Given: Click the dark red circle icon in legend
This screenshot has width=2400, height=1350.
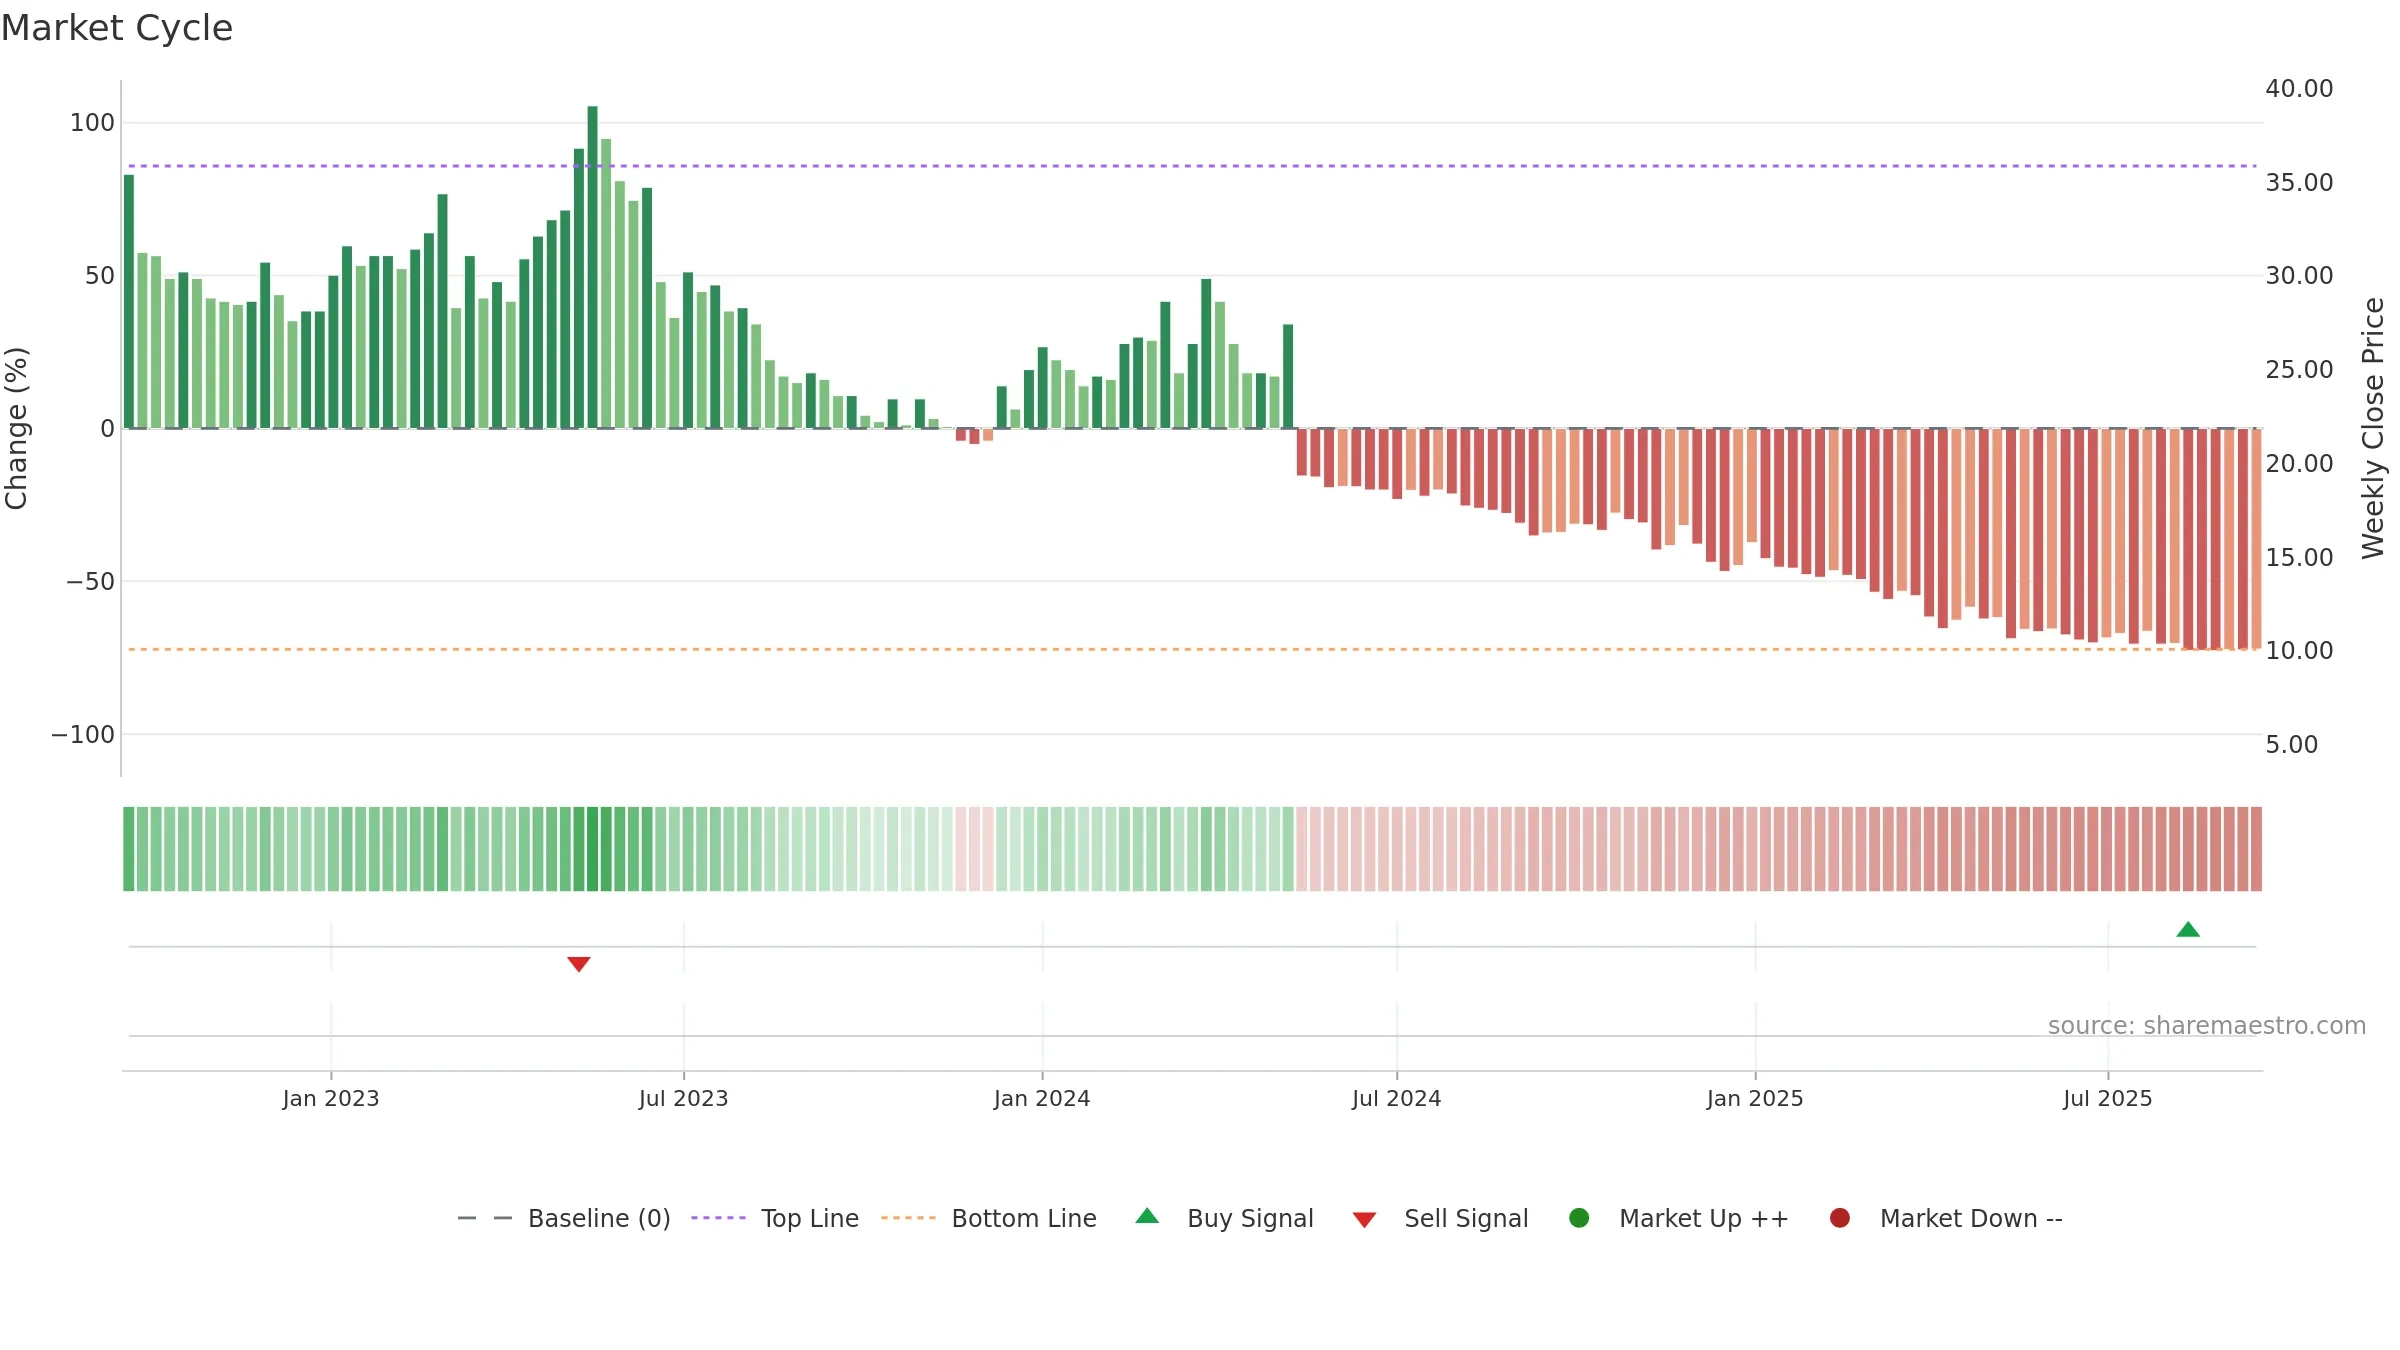Looking at the screenshot, I should tap(1839, 1218).
